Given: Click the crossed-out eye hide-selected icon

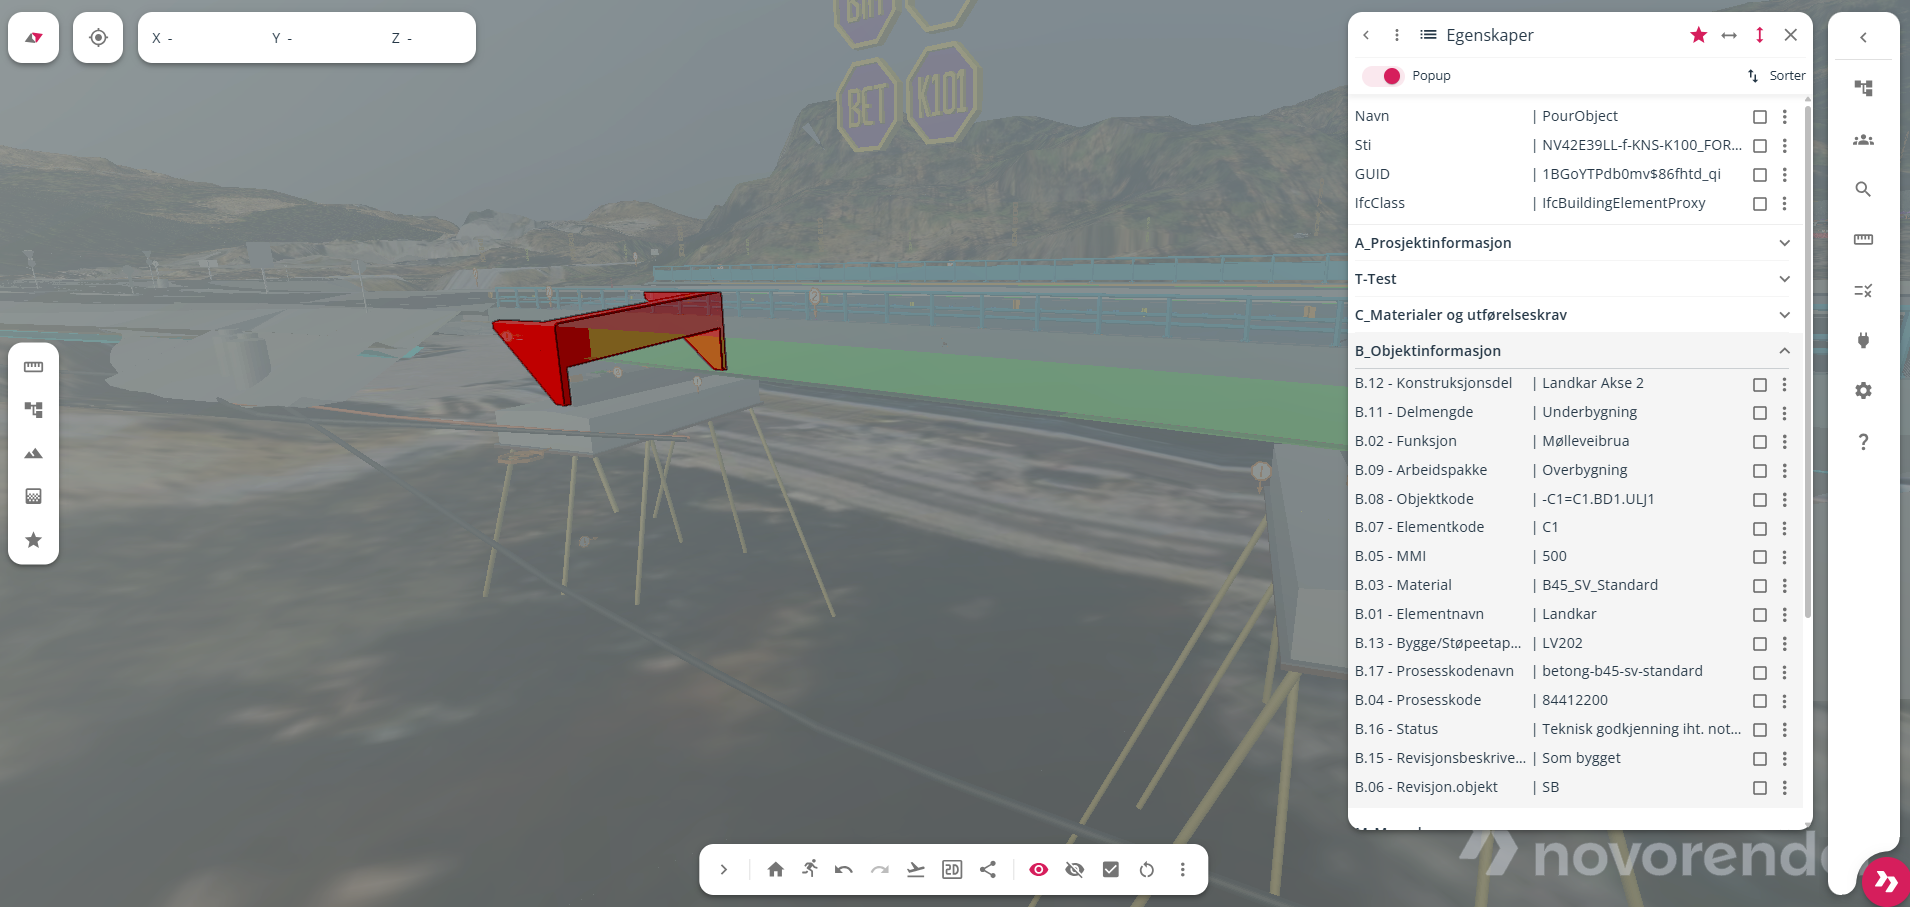Looking at the screenshot, I should (1075, 870).
